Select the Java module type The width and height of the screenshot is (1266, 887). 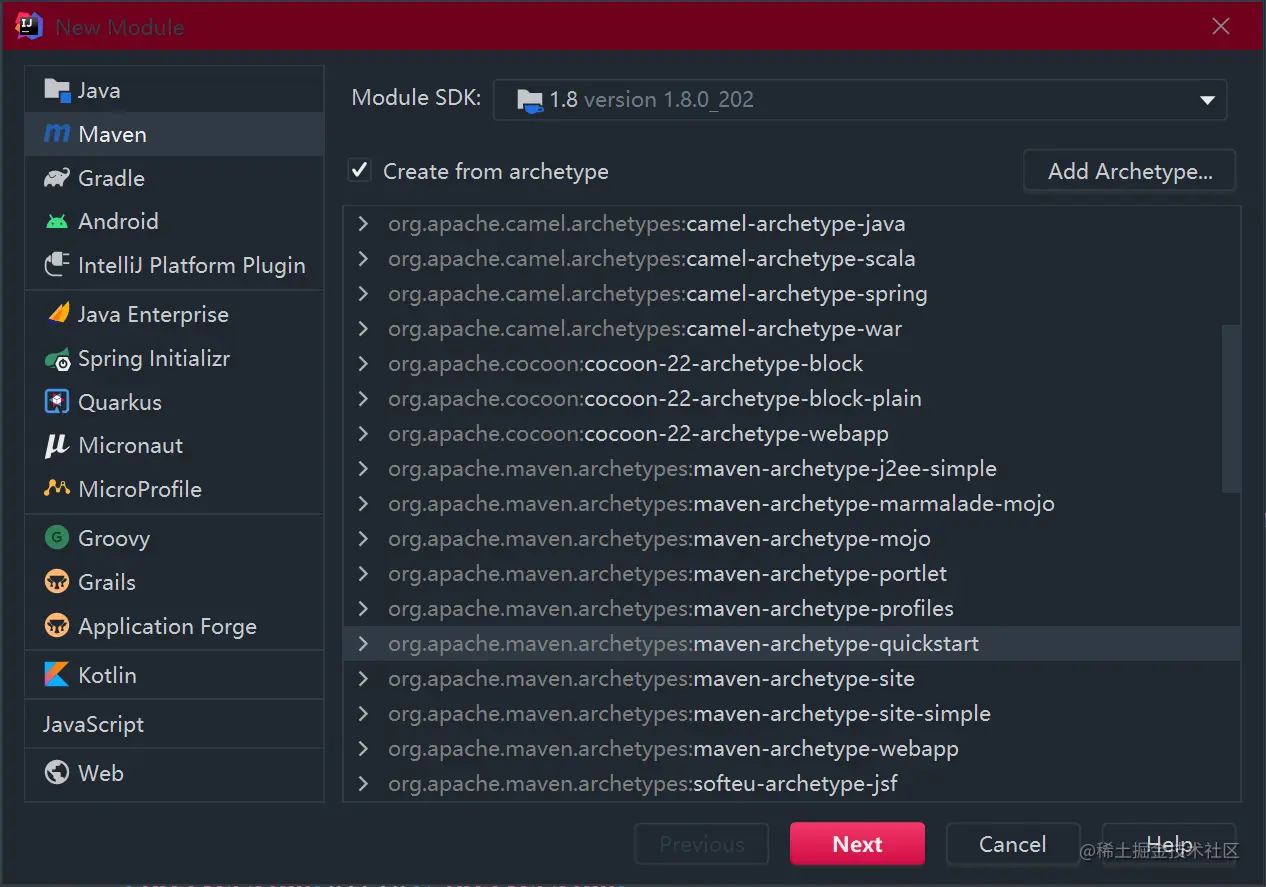point(174,90)
